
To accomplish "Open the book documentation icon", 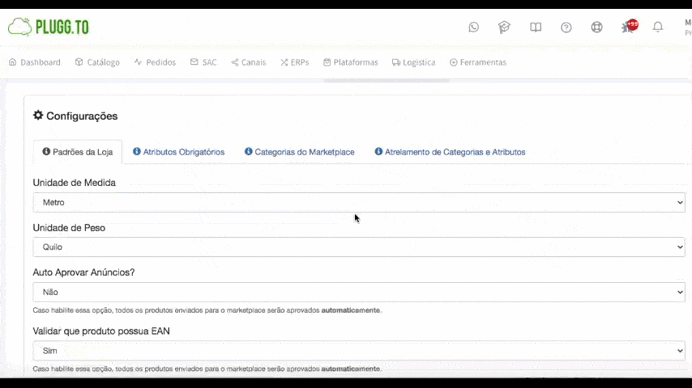I will pyautogui.click(x=535, y=27).
